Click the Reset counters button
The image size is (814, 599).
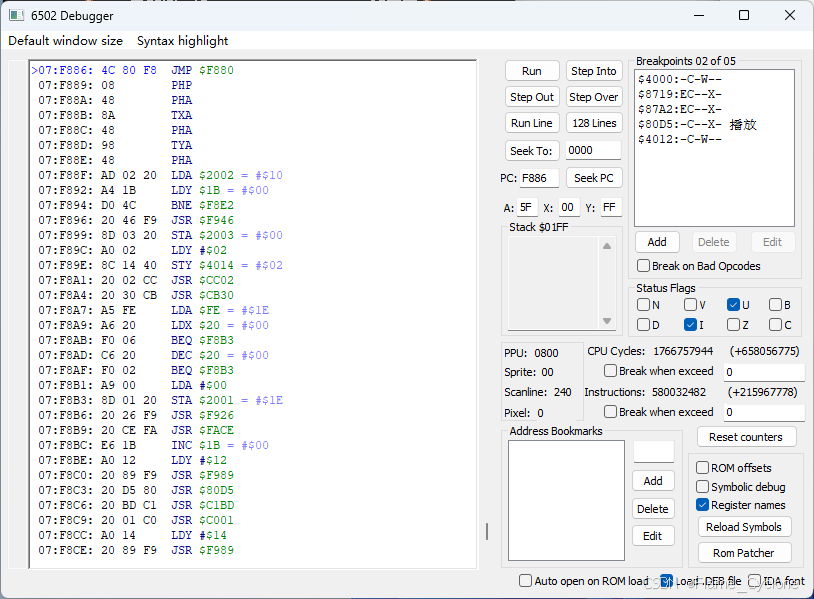[x=746, y=437]
